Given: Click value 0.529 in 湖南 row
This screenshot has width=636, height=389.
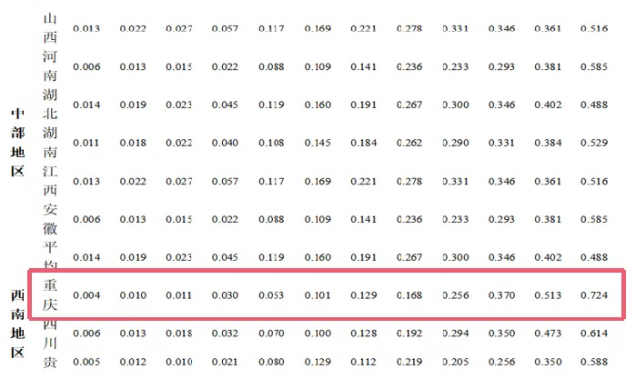Looking at the screenshot, I should 594,143.
